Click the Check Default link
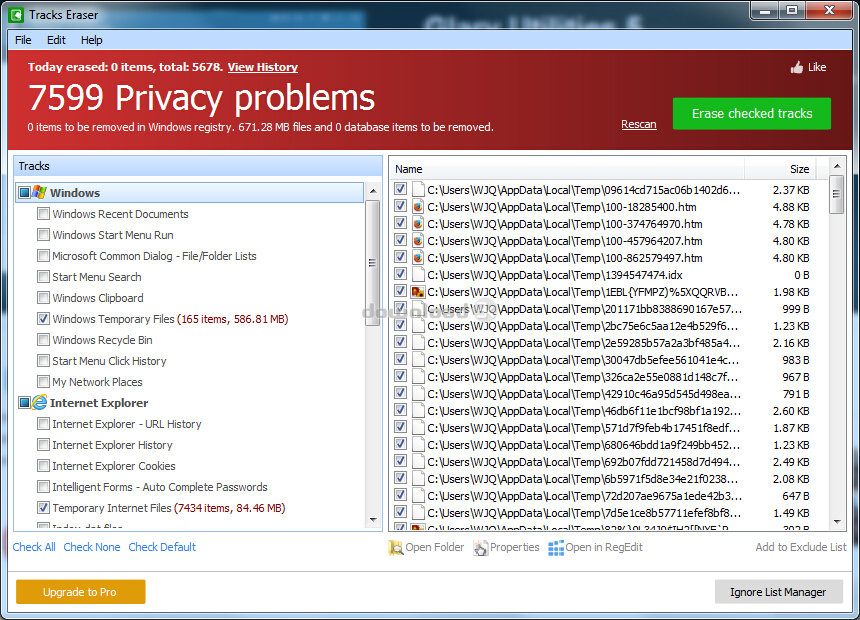The image size is (860, 620). click(162, 547)
